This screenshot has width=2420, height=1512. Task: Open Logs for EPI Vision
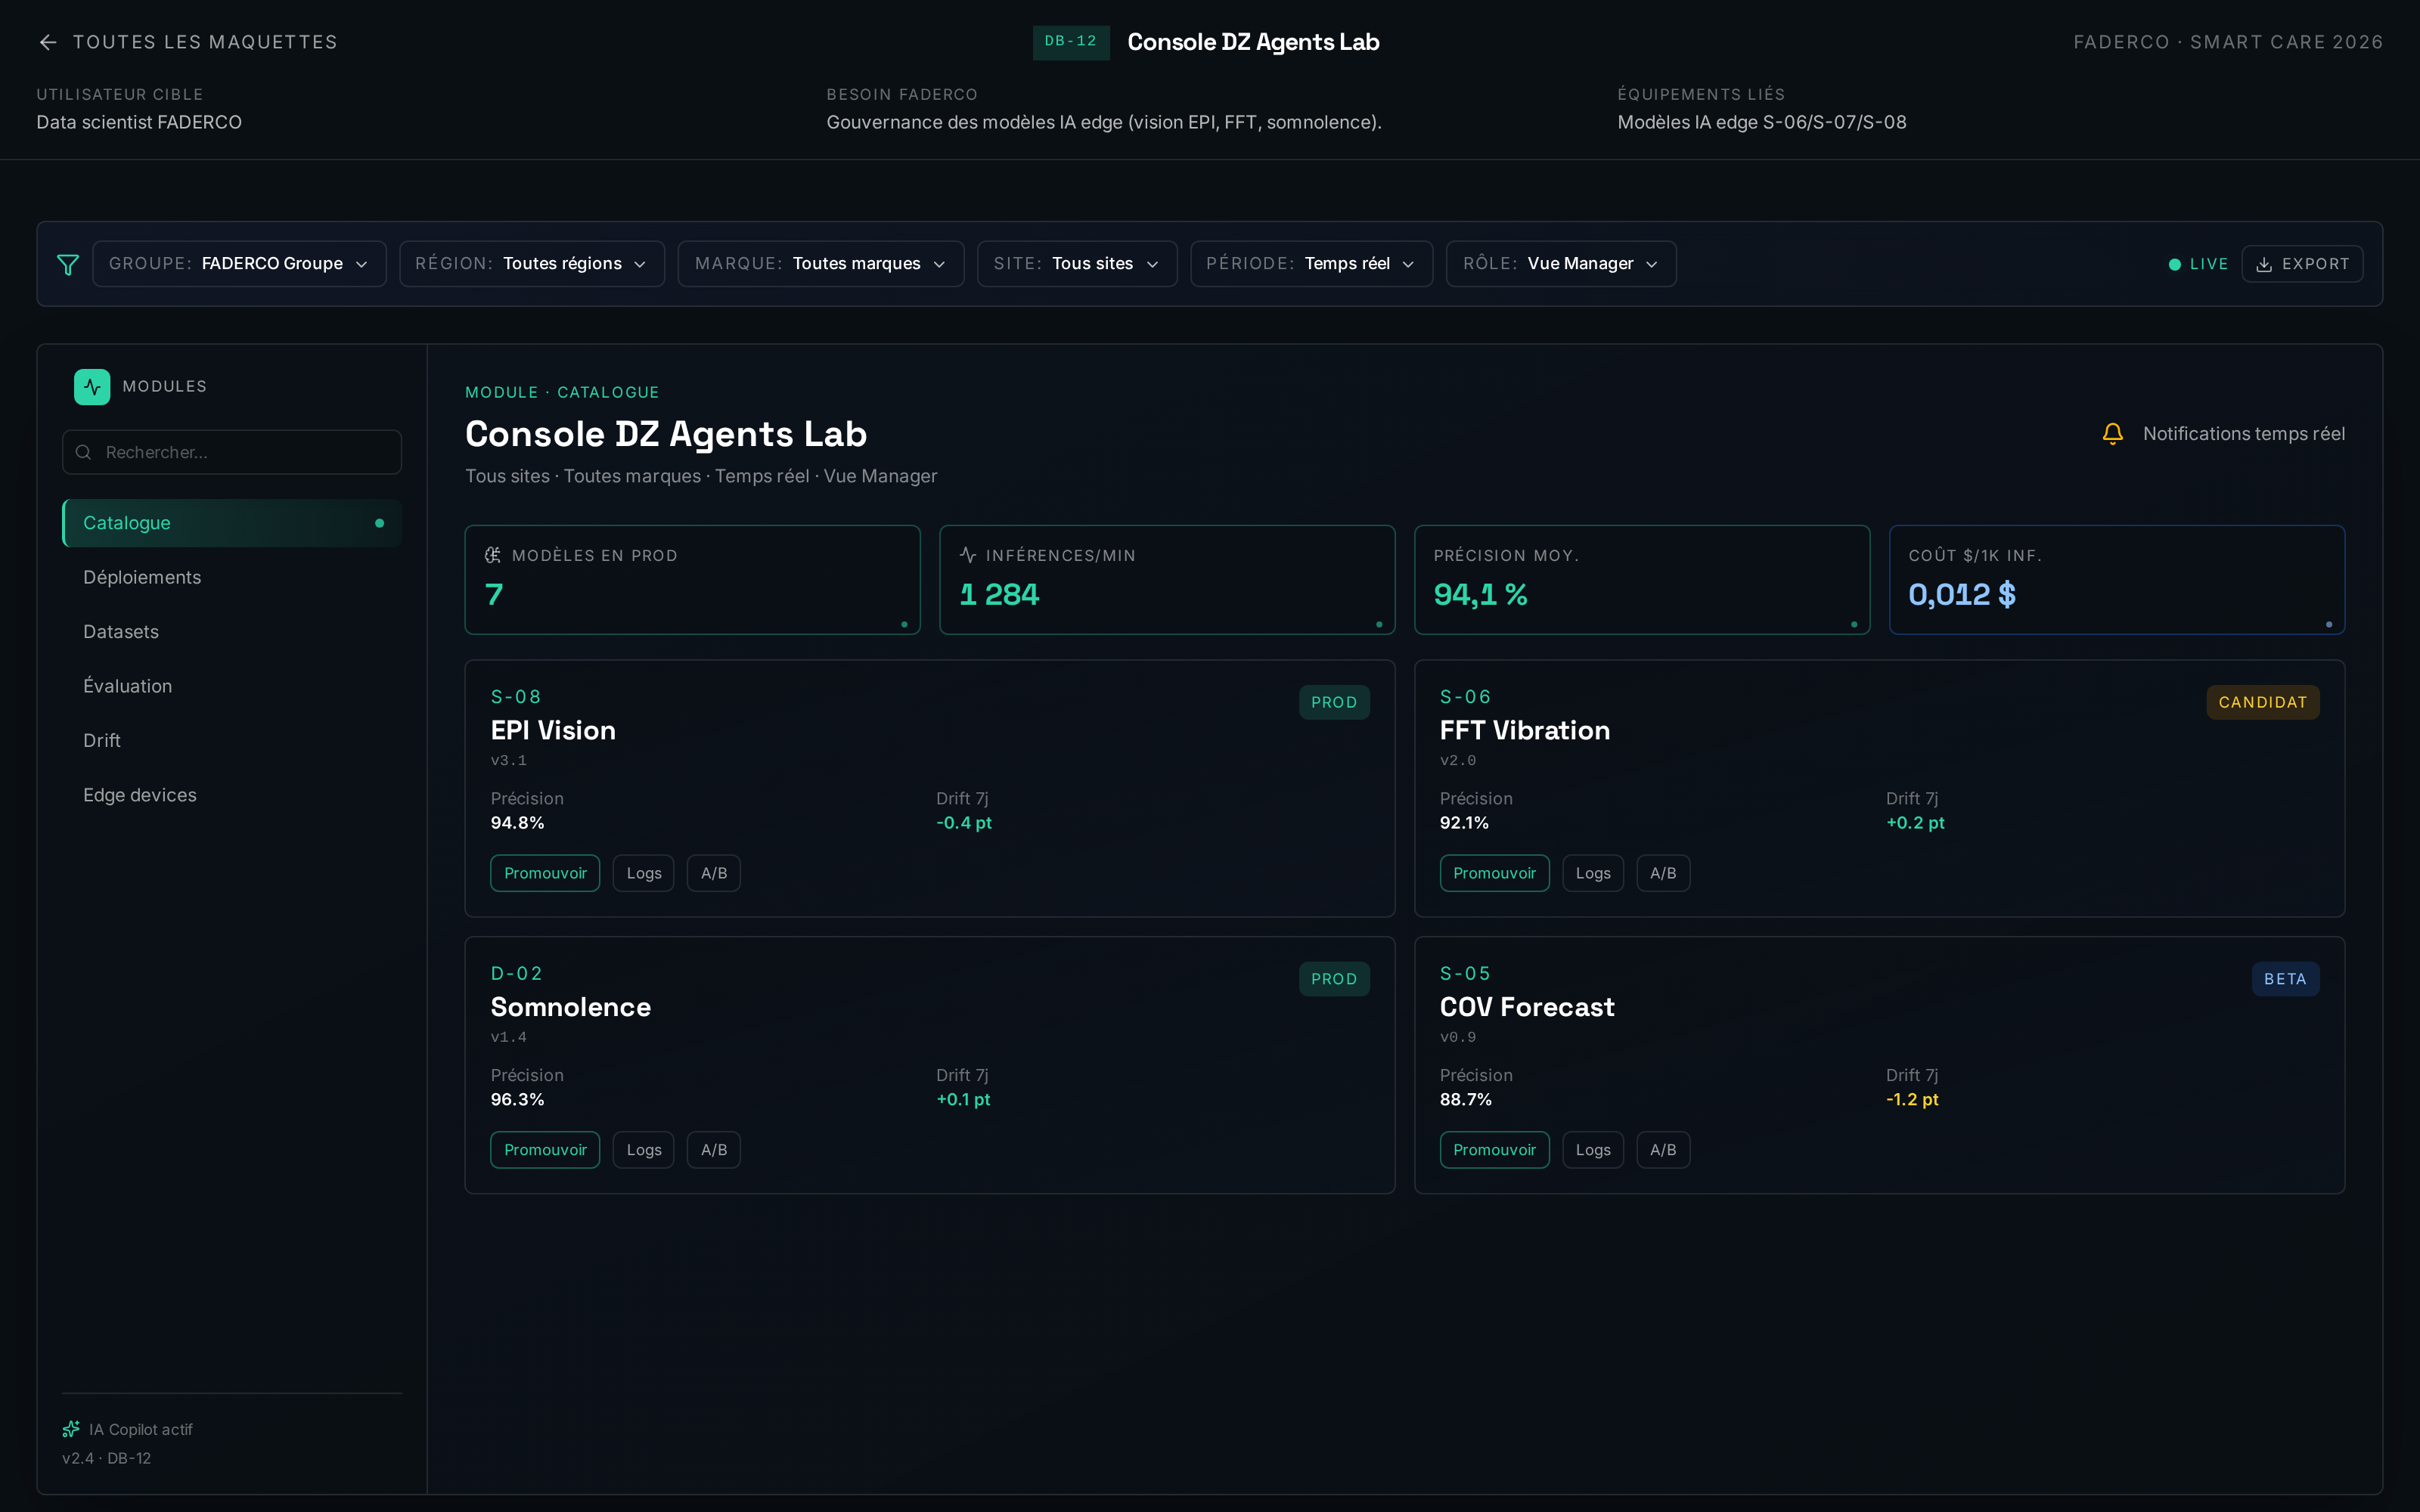click(644, 873)
